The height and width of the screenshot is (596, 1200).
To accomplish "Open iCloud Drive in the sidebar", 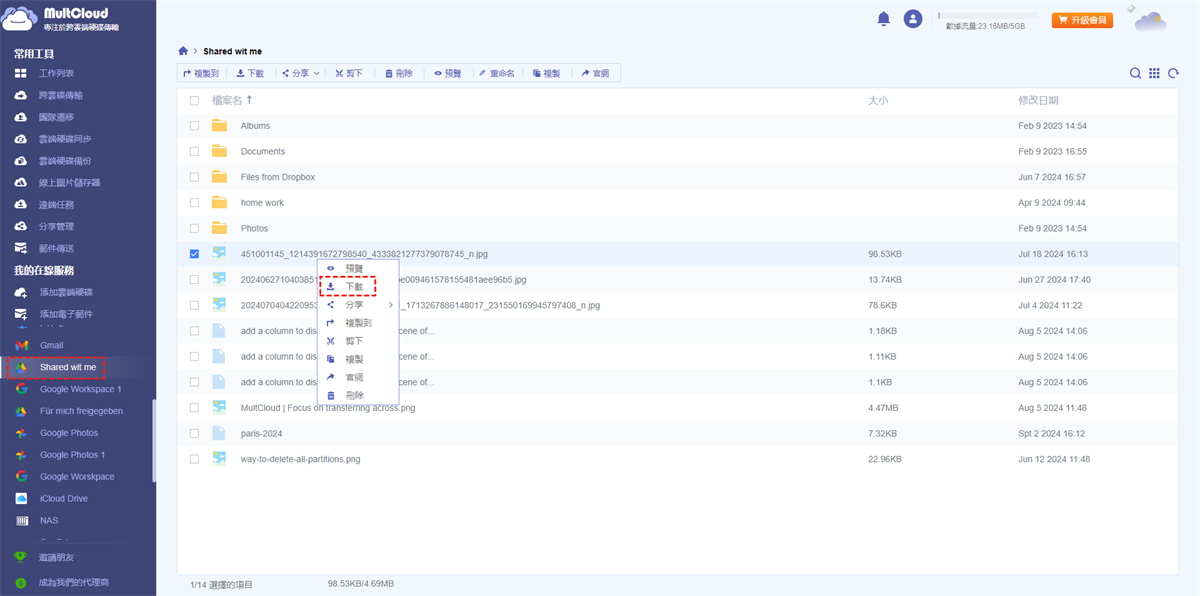I will pyautogui.click(x=63, y=499).
